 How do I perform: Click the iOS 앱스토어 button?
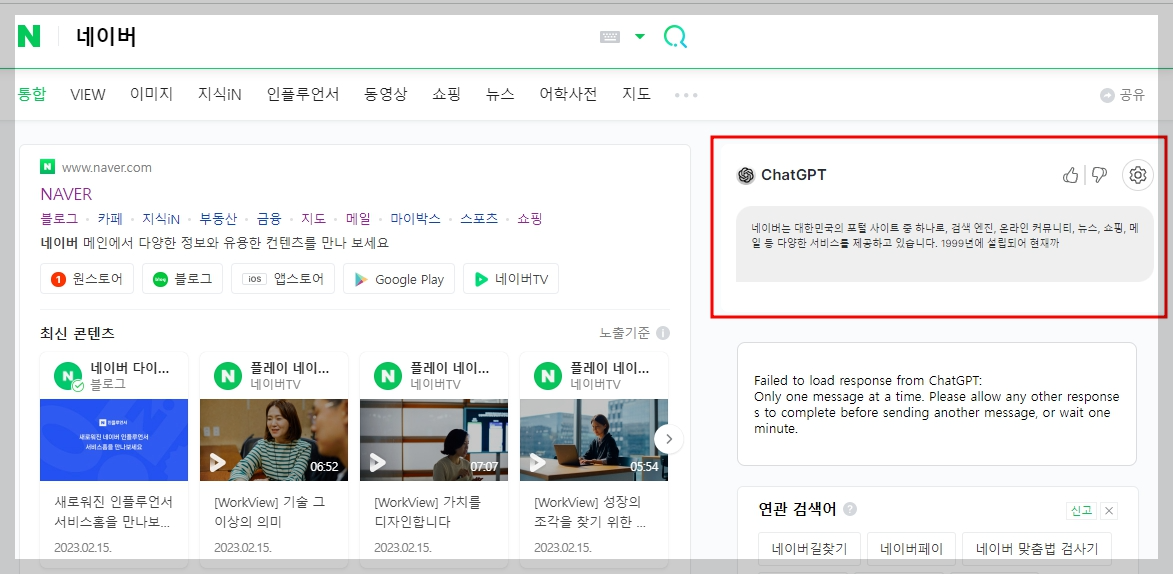point(283,279)
